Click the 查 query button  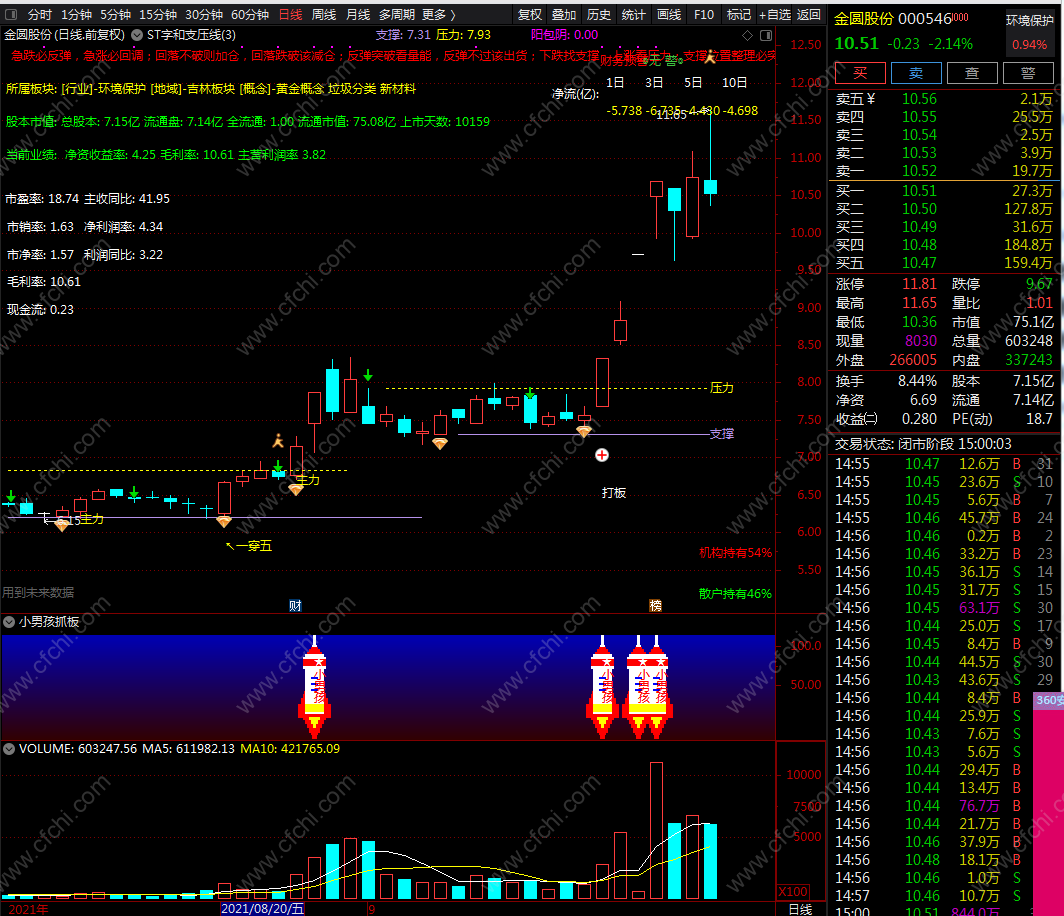point(972,73)
